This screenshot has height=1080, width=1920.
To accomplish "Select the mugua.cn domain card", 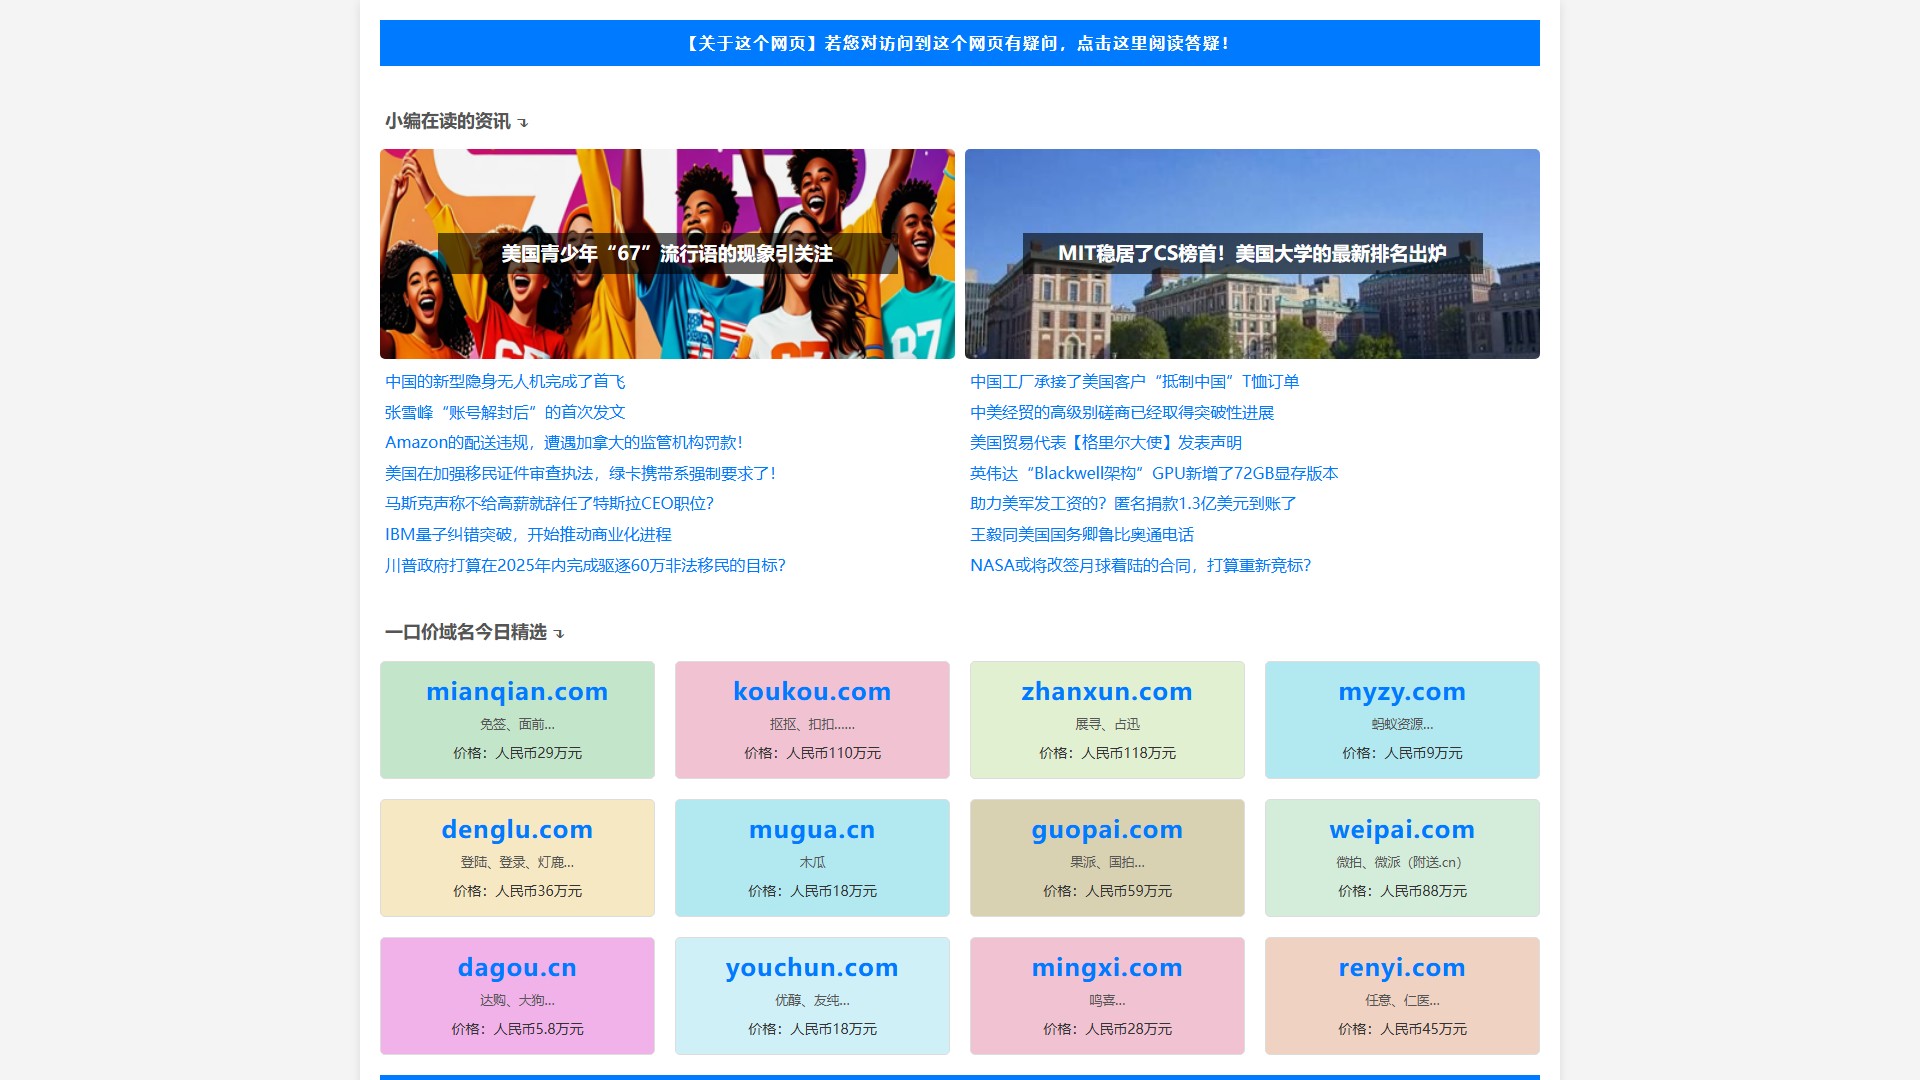I will (x=812, y=857).
